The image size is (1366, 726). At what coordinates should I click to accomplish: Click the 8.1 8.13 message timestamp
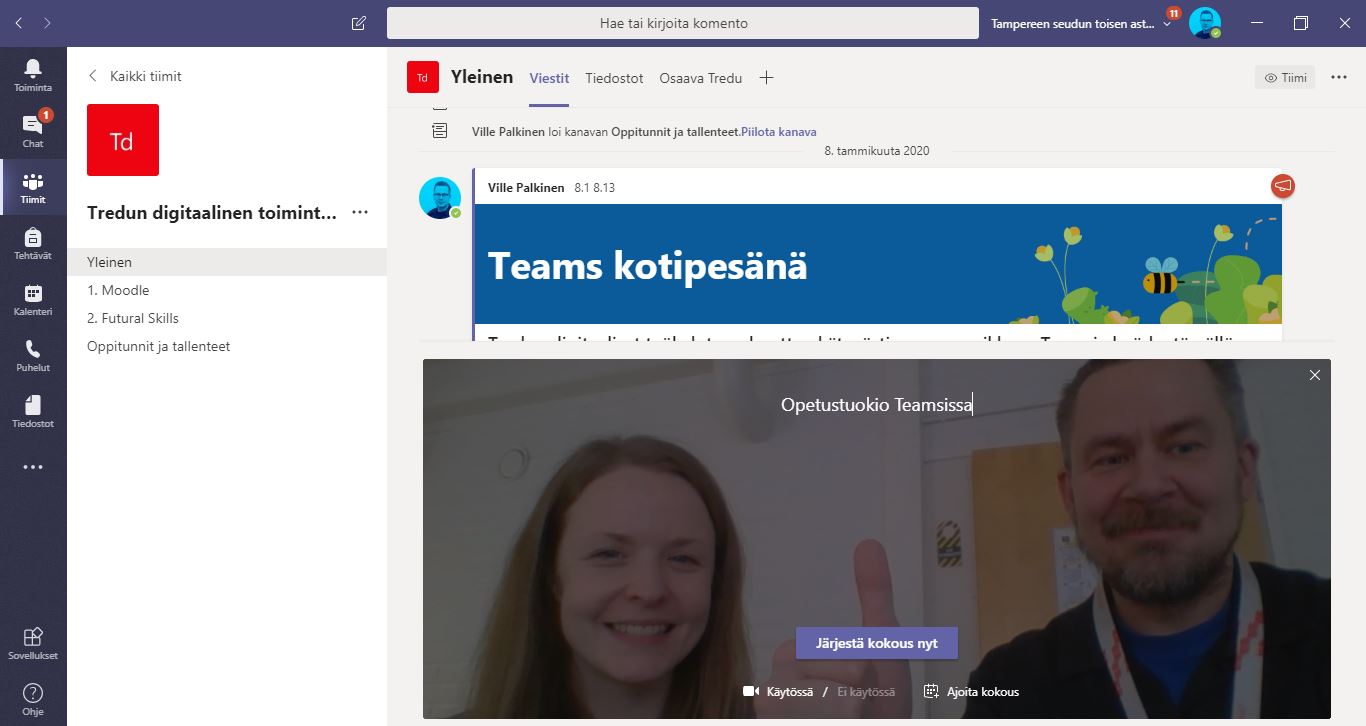point(594,188)
